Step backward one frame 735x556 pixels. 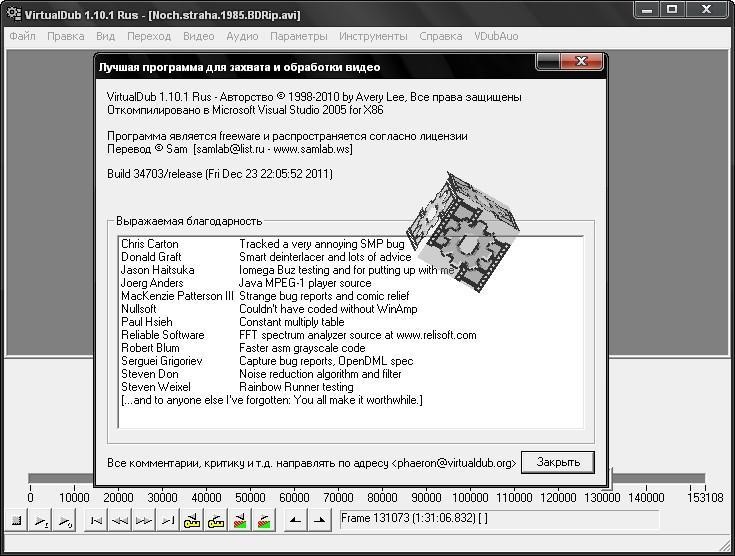[x=120, y=520]
